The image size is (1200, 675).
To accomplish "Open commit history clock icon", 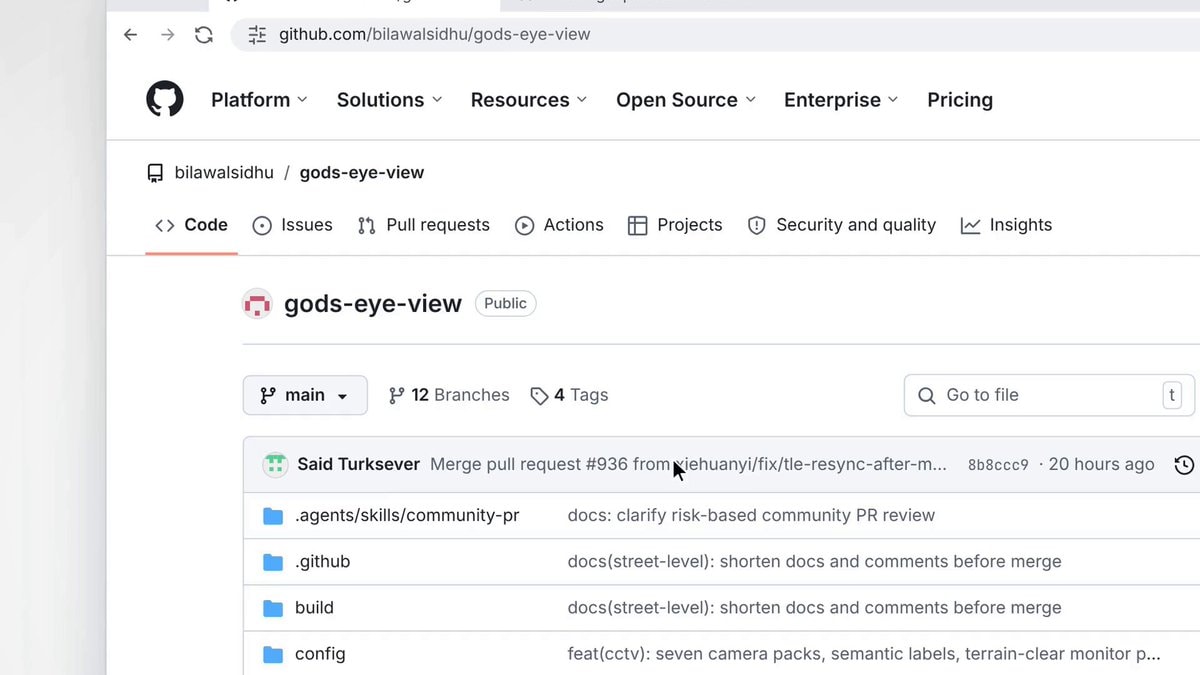I will [x=1184, y=465].
